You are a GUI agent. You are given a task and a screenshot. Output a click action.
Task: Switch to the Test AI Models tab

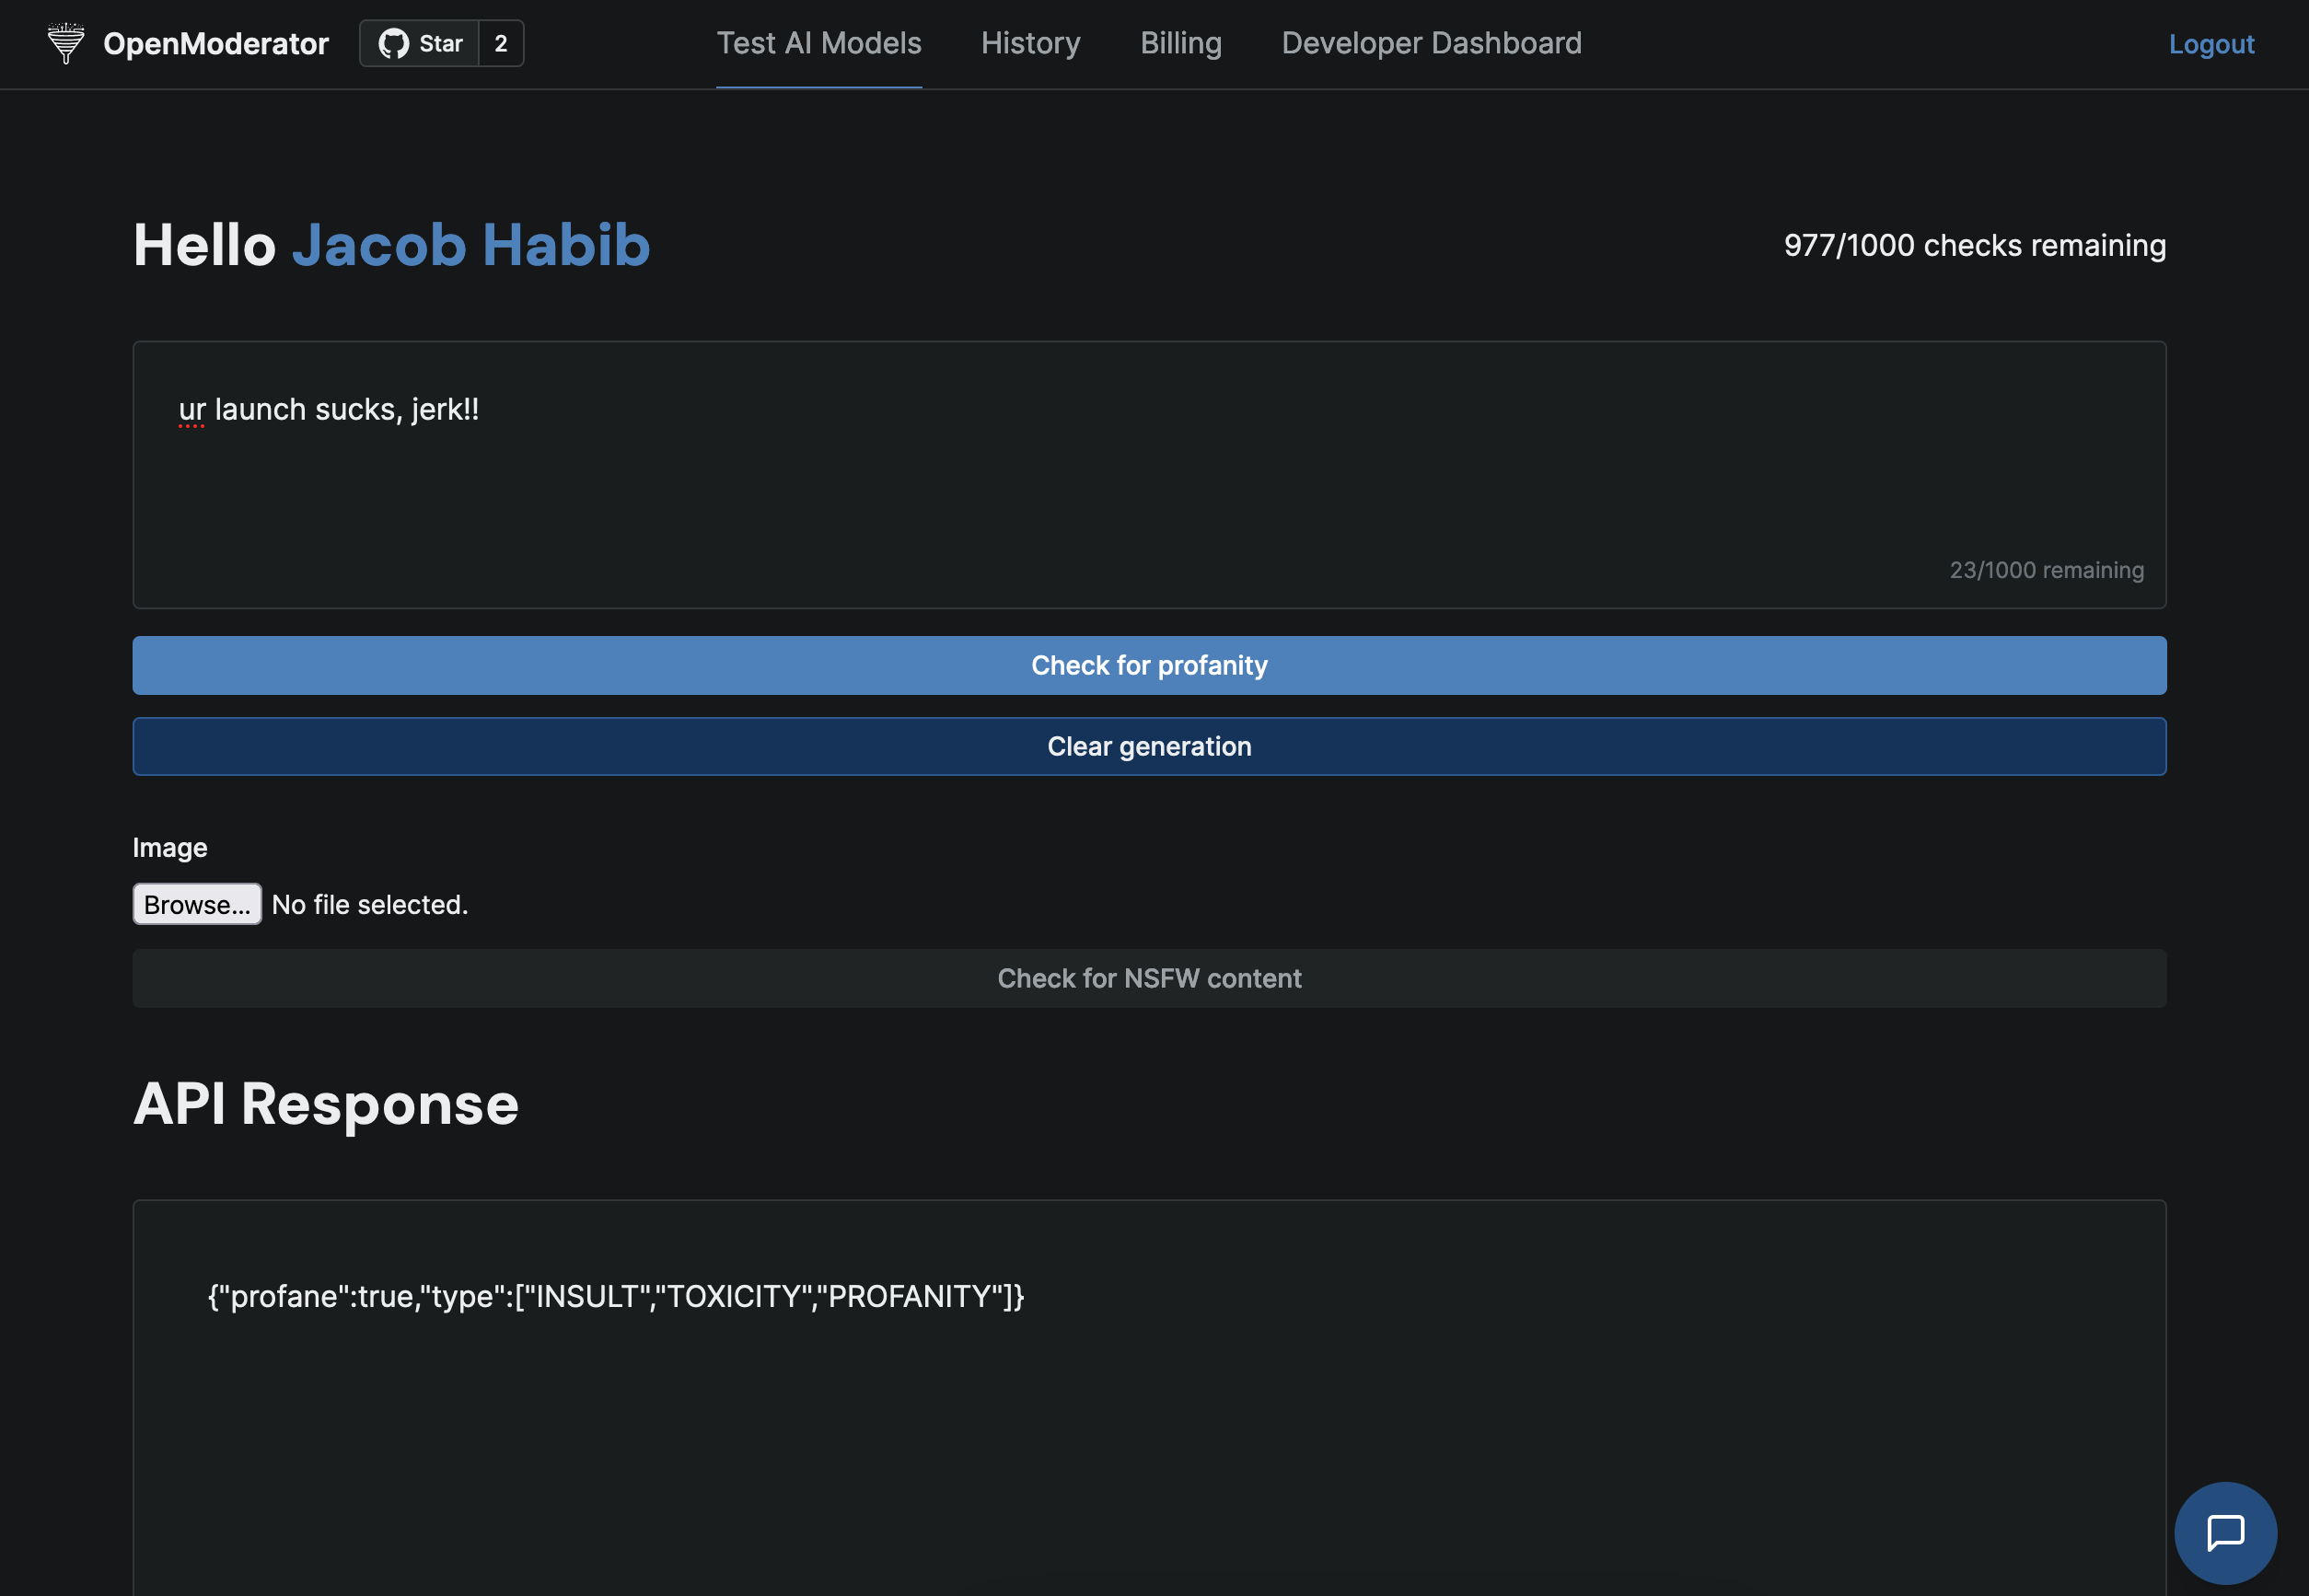(818, 44)
